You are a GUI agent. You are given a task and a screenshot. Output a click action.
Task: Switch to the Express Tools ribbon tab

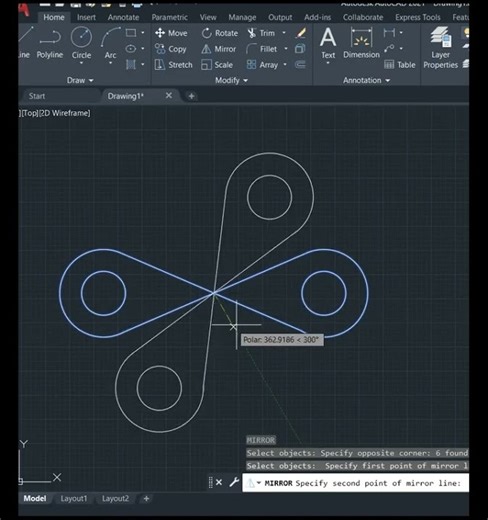pyautogui.click(x=418, y=17)
